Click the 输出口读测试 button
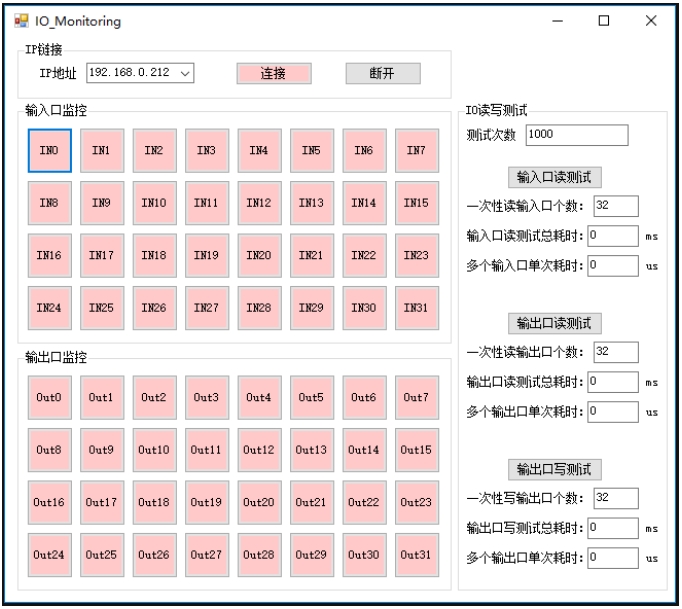 click(555, 323)
